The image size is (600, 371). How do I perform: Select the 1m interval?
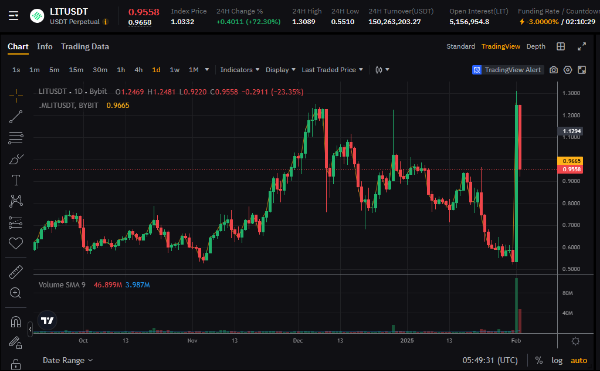click(34, 70)
